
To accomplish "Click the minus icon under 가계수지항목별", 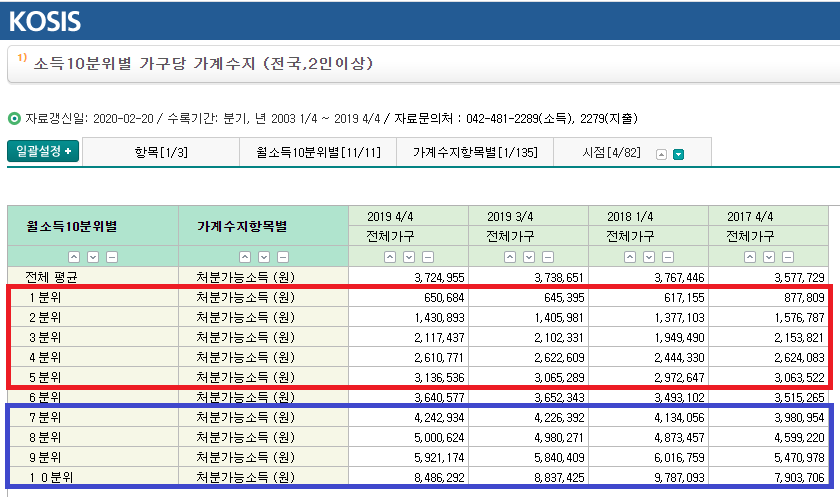I will (283, 257).
